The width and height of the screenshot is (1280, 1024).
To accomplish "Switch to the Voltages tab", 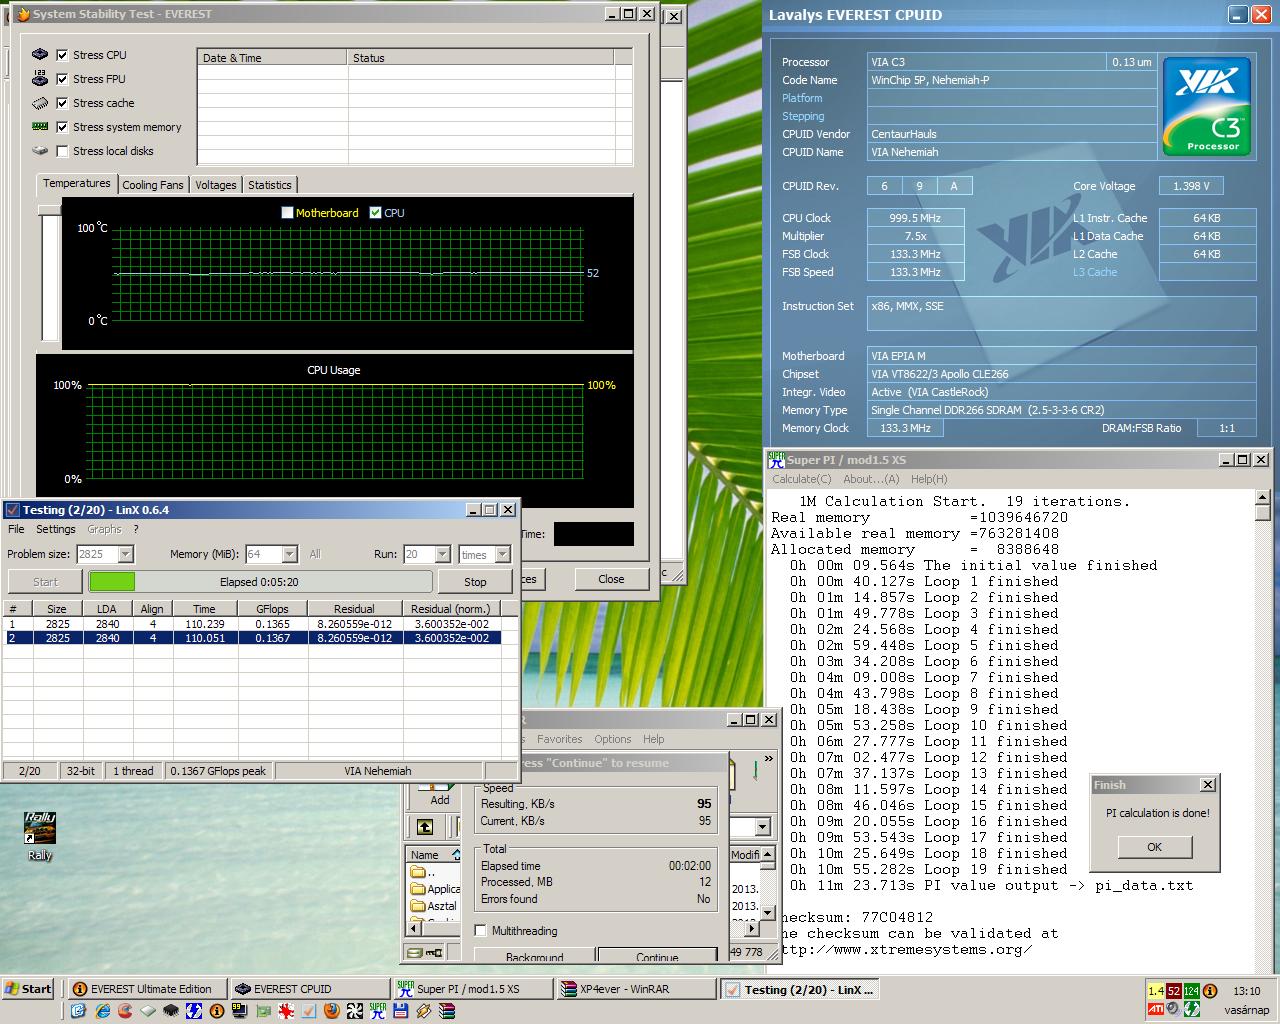I will tap(216, 185).
